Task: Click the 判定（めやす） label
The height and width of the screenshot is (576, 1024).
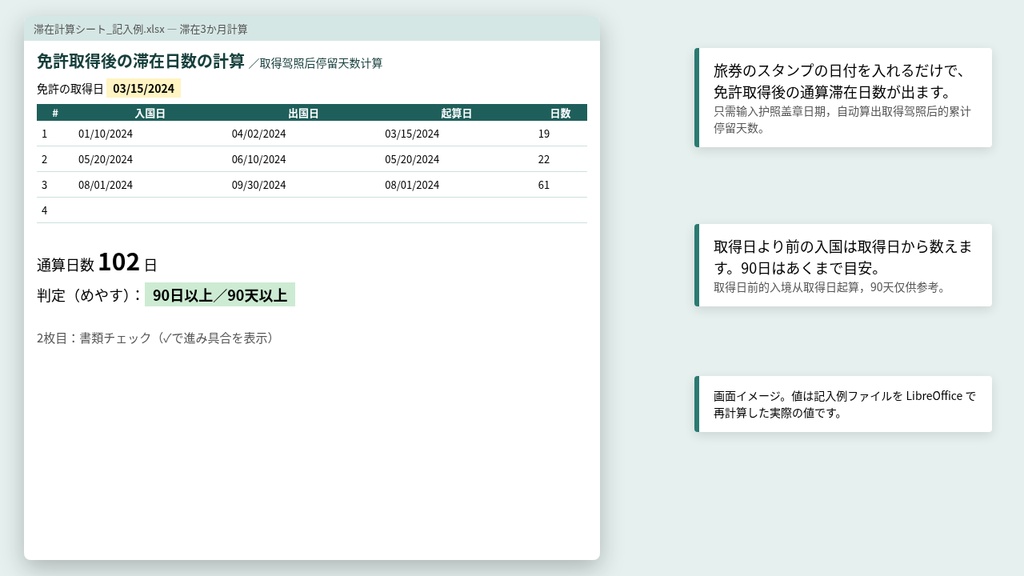Action: [88, 295]
